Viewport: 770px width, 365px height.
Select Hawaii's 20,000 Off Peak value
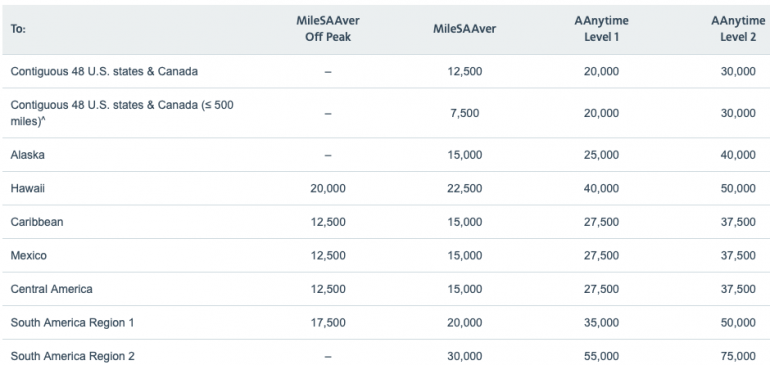pos(328,188)
